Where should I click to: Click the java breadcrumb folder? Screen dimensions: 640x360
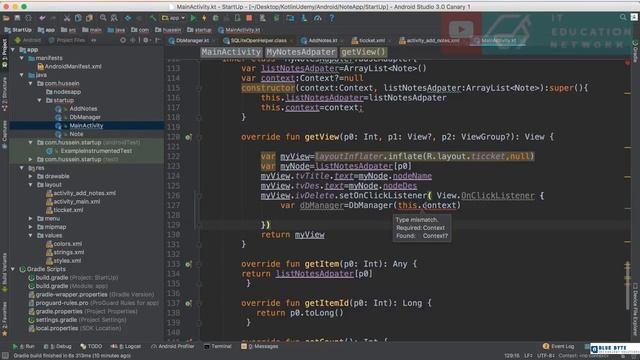[116, 30]
